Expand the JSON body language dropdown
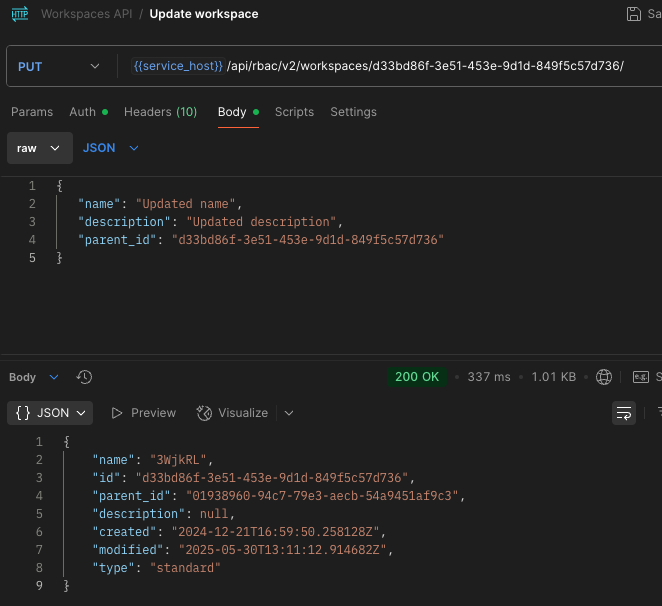Viewport: 662px width, 606px height. coord(110,148)
